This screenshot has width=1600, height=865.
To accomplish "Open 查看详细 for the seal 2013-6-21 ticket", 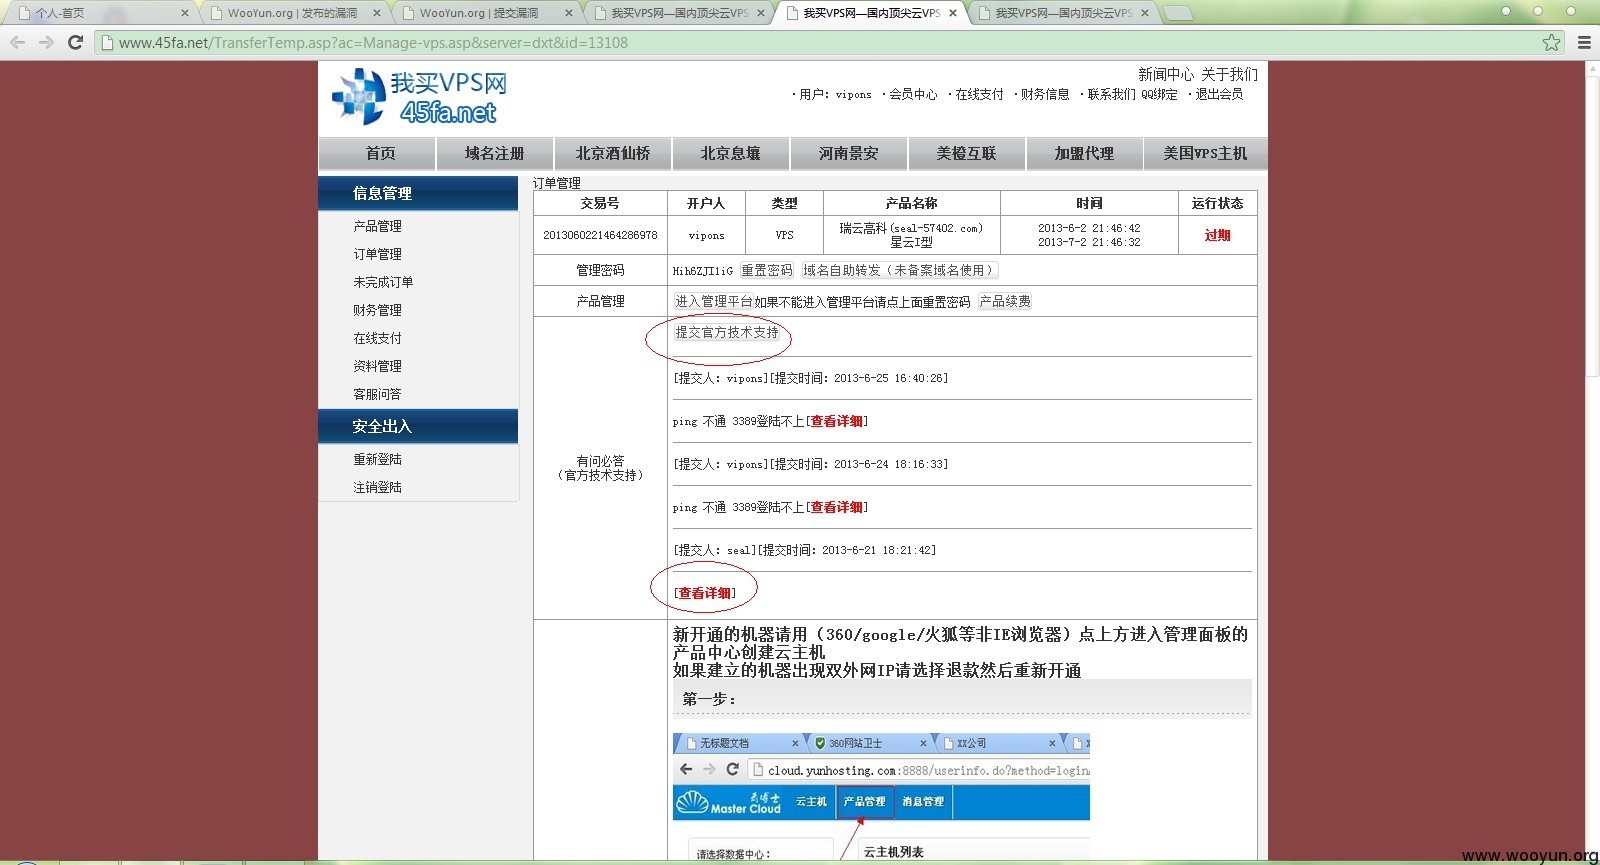I will (x=705, y=593).
